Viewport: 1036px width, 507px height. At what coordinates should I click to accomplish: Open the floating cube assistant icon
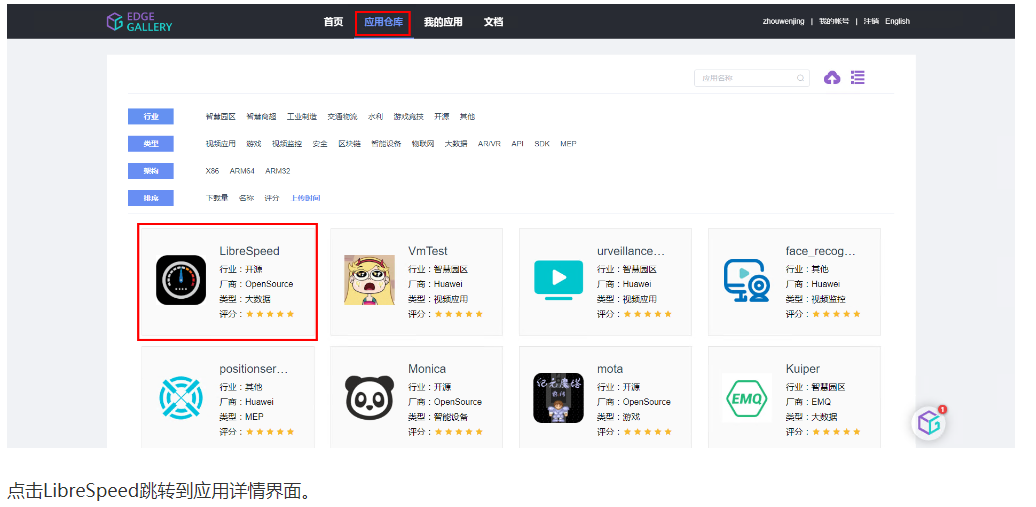pos(928,423)
